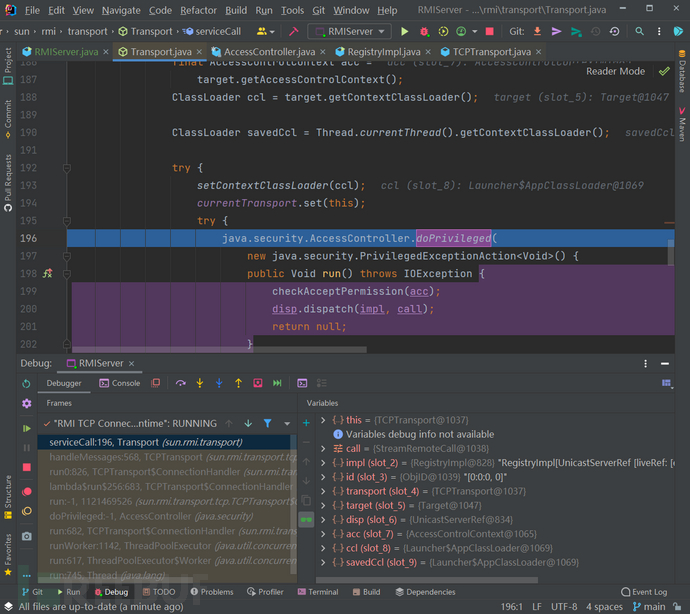This screenshot has width=690, height=614.
Task: Expand impl (slot_2) variable
Action: tap(323, 463)
